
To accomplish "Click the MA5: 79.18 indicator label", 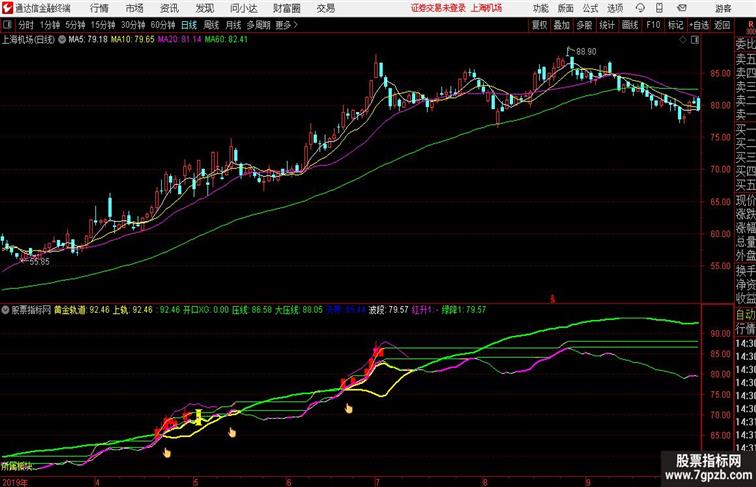I will (x=88, y=40).
